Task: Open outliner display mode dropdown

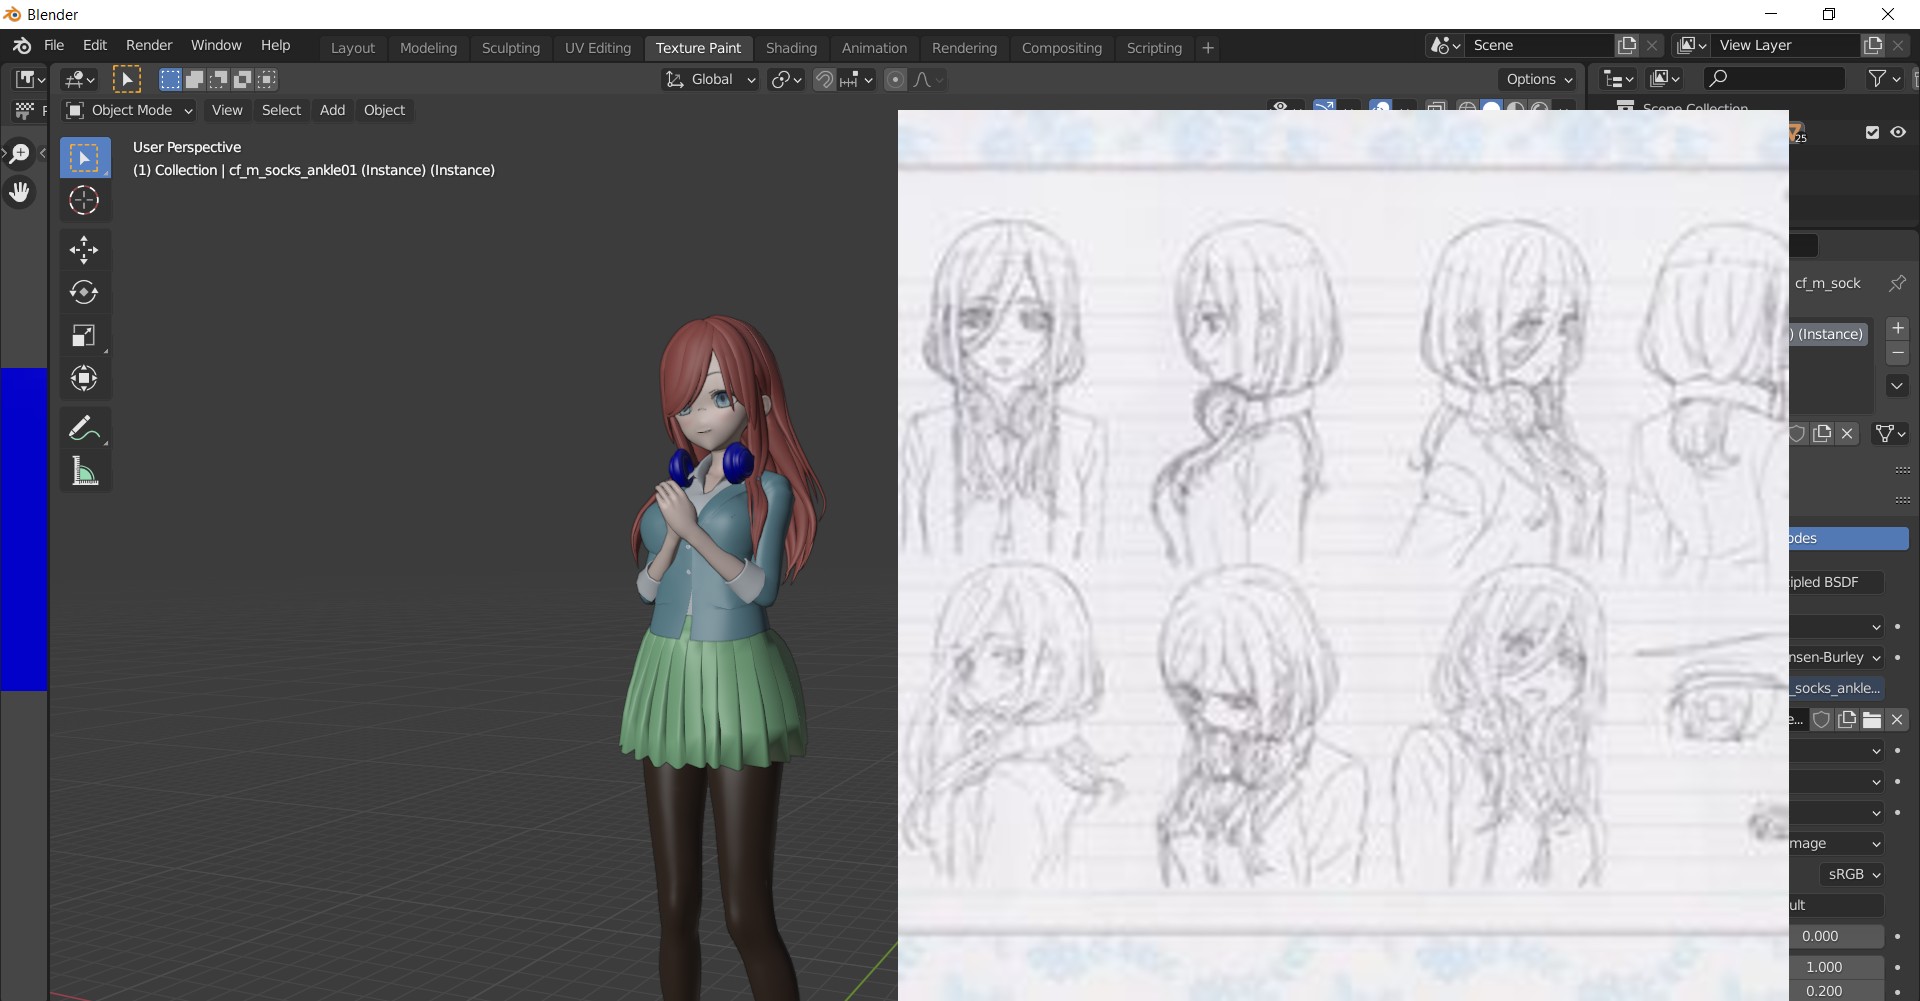Action: 1665,78
